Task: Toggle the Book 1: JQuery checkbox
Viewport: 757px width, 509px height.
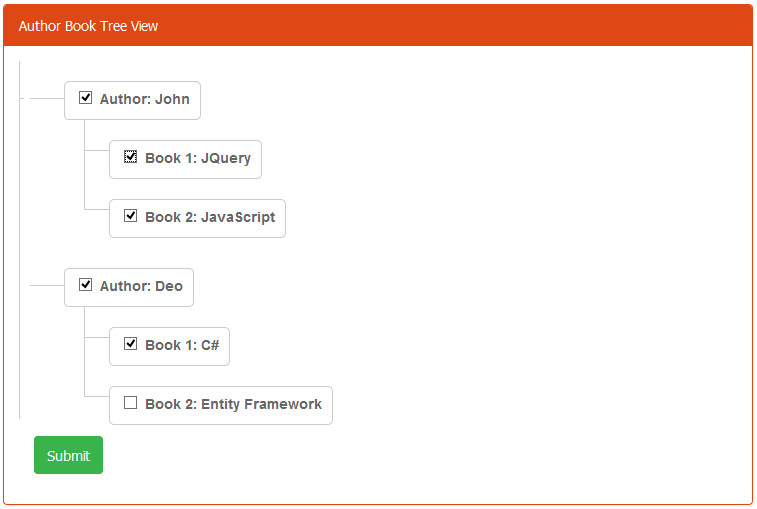Action: coord(130,157)
